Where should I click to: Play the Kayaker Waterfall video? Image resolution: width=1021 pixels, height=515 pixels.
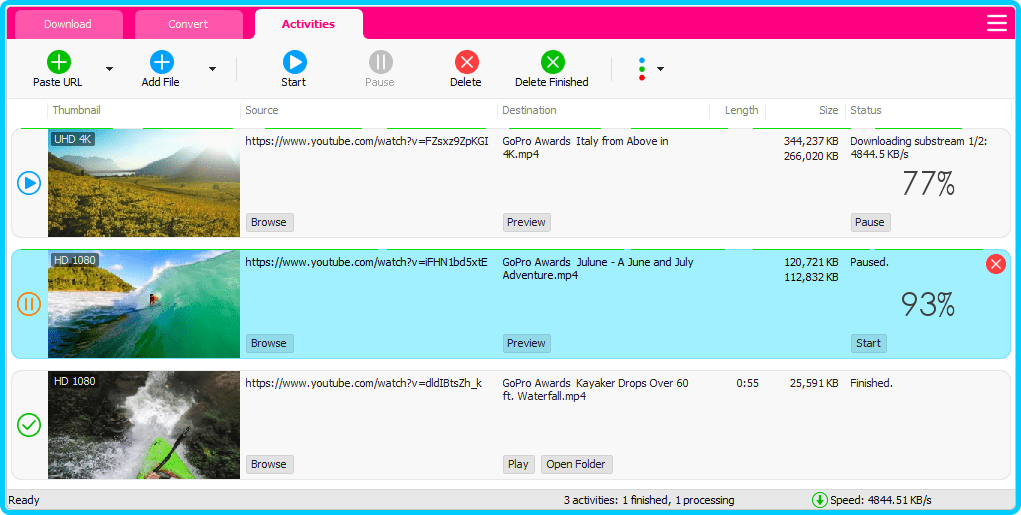click(518, 464)
